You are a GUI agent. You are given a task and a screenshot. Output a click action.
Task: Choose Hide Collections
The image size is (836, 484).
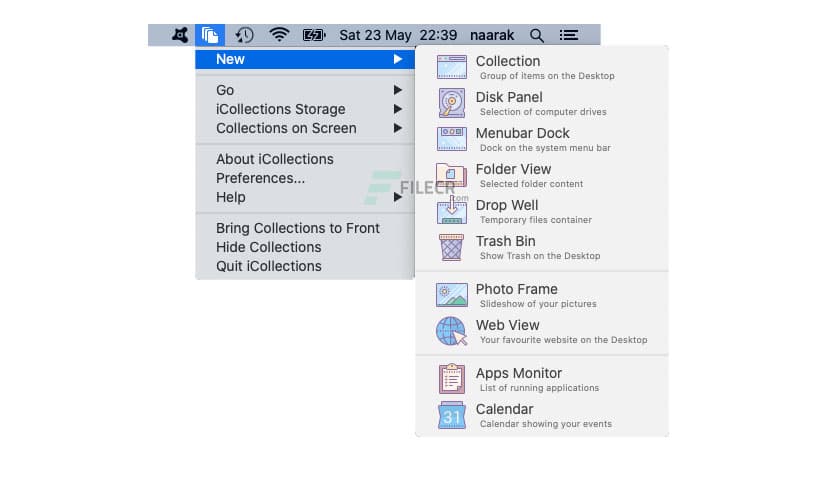(305, 247)
